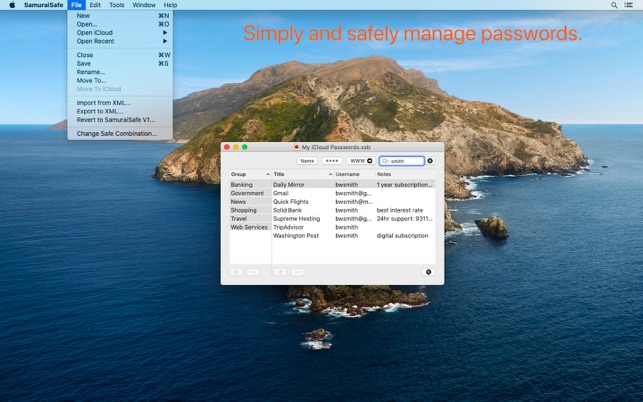Remove selected group with minus button
This screenshot has height=402, width=643.
pos(253,272)
